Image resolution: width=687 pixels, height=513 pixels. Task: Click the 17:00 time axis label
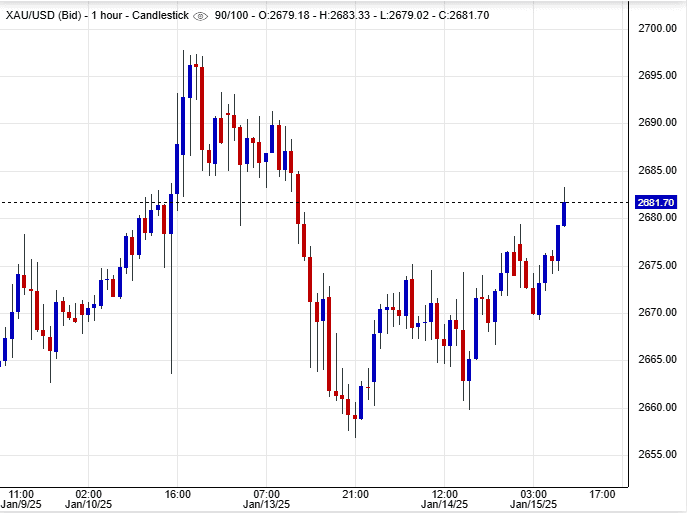(x=603, y=494)
